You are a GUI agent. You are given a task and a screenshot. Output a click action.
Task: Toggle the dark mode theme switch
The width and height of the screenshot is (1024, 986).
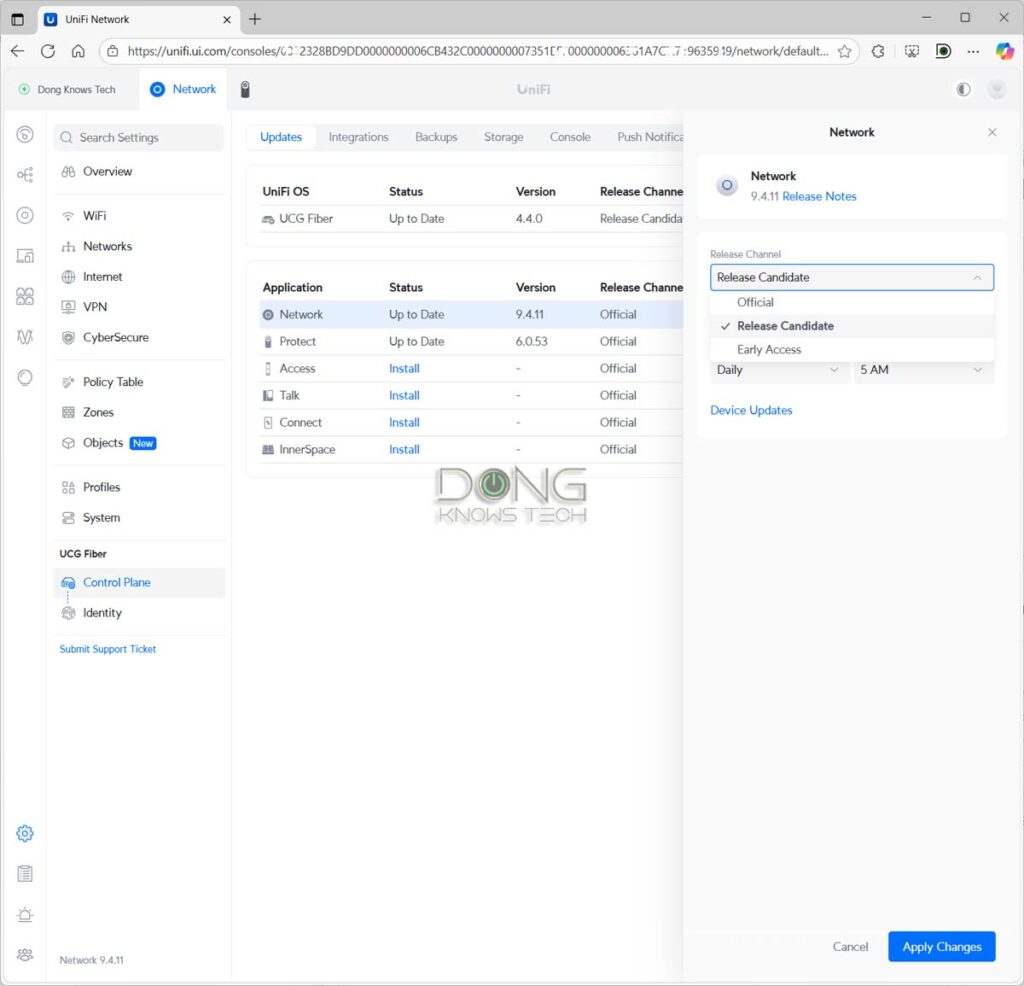(x=962, y=89)
